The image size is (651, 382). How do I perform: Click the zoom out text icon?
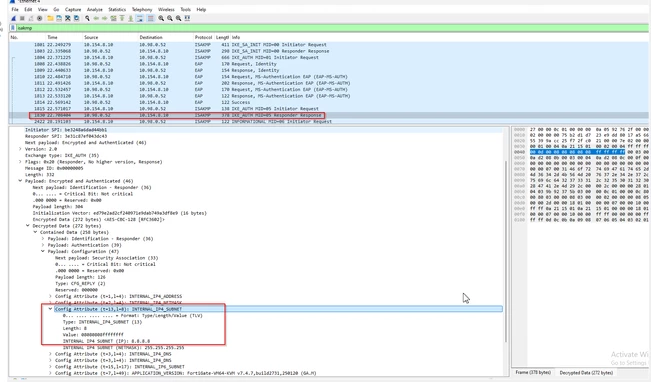coord(170,18)
